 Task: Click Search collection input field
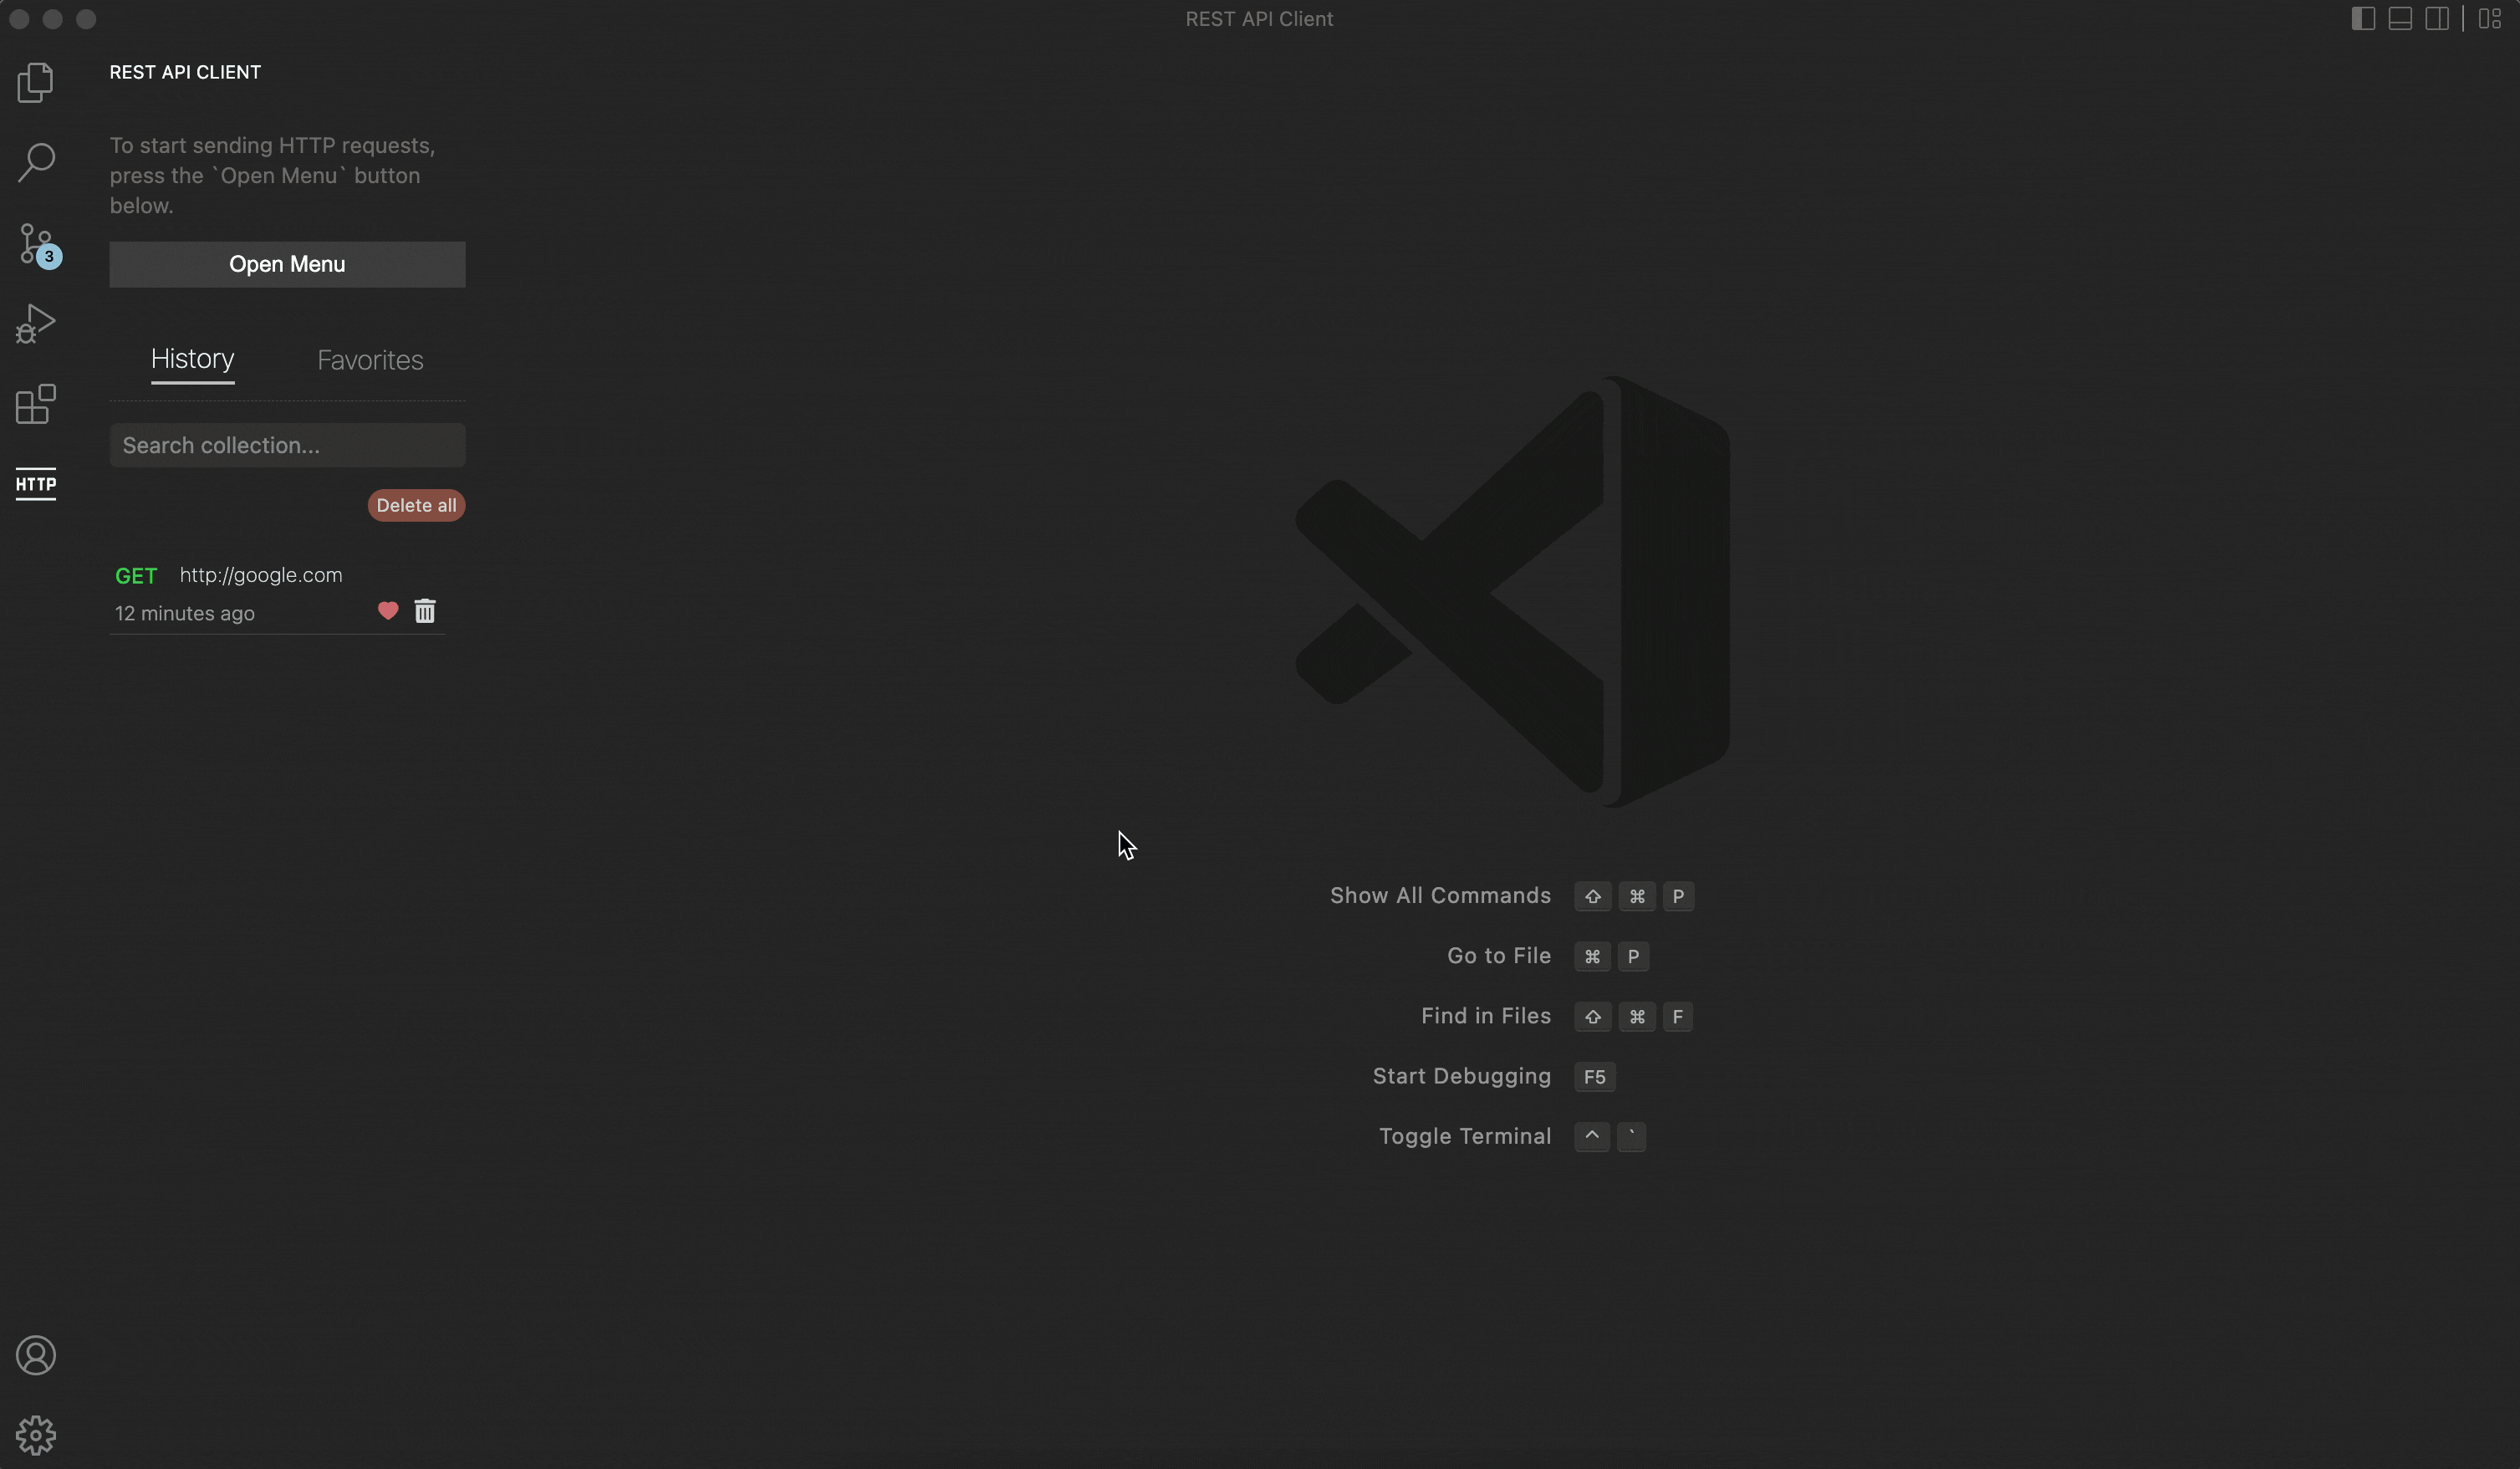[287, 446]
